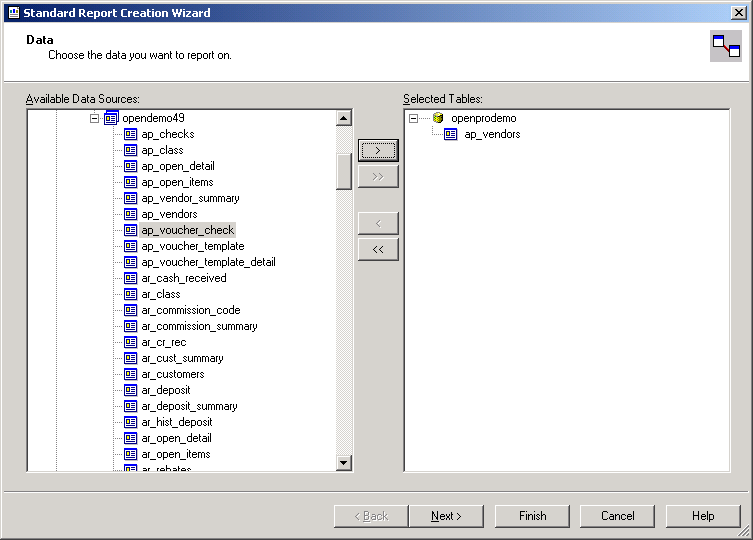Add selected table with single right arrow
The height and width of the screenshot is (540, 753).
(378, 150)
